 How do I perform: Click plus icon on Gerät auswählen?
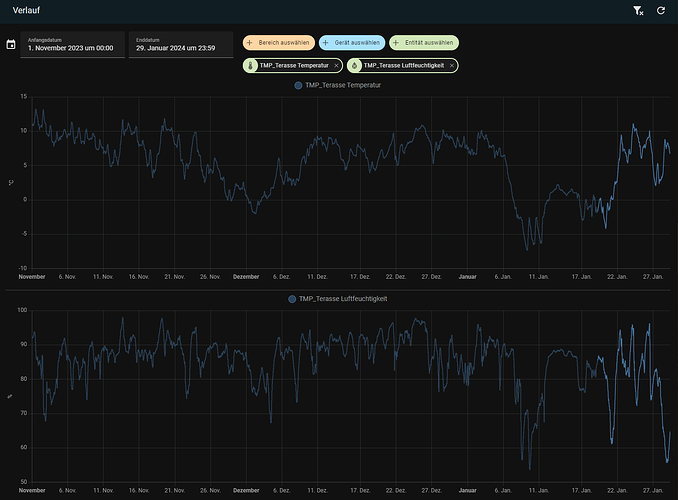326,43
